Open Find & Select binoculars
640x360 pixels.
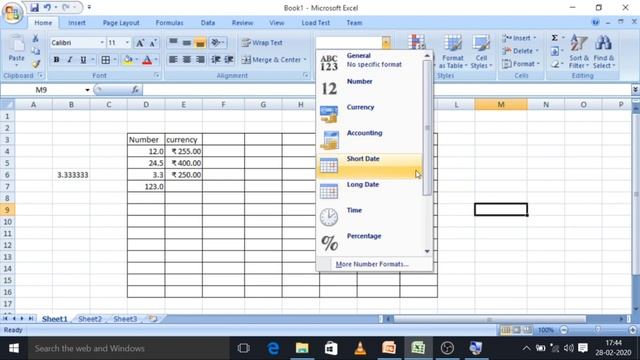(x=603, y=51)
